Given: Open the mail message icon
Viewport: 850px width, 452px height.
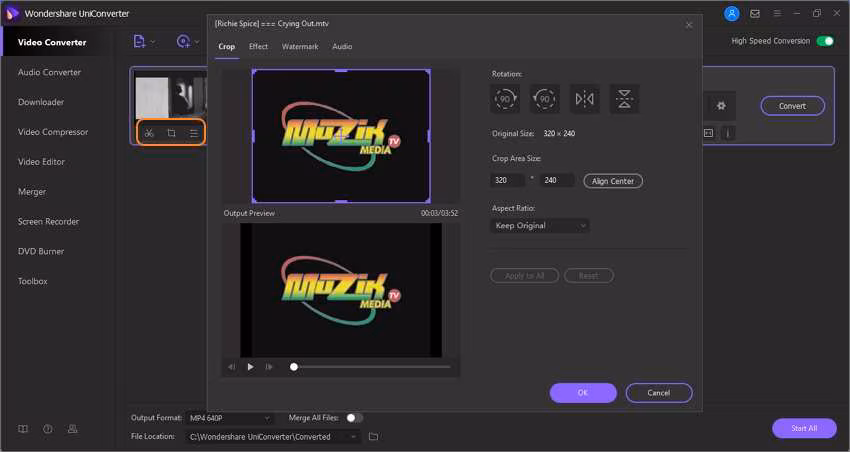Looking at the screenshot, I should (755, 14).
